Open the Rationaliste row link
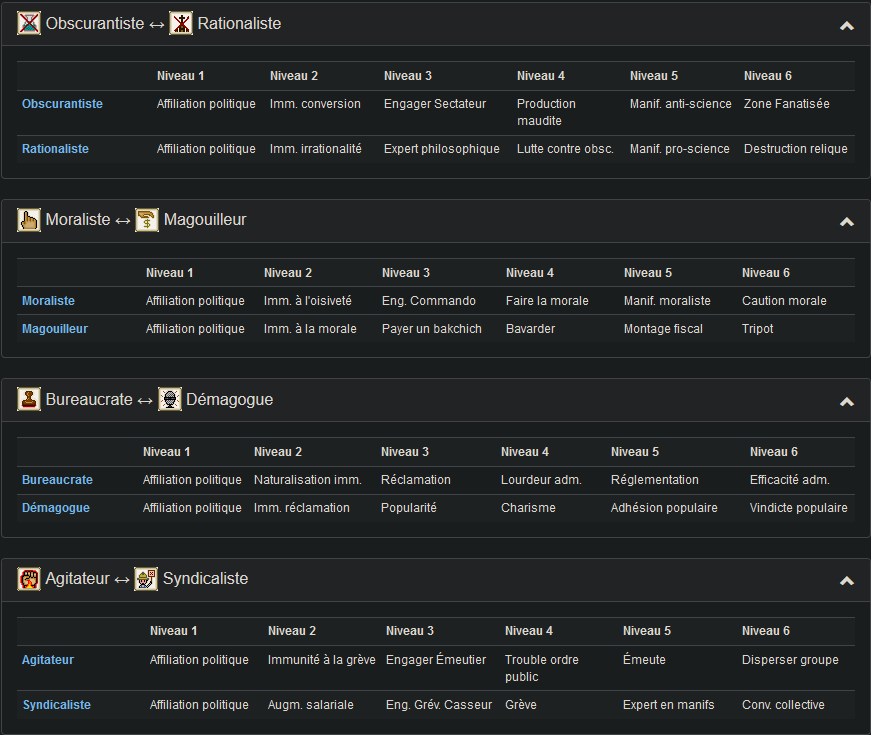Image resolution: width=871 pixels, height=735 pixels. [x=55, y=149]
